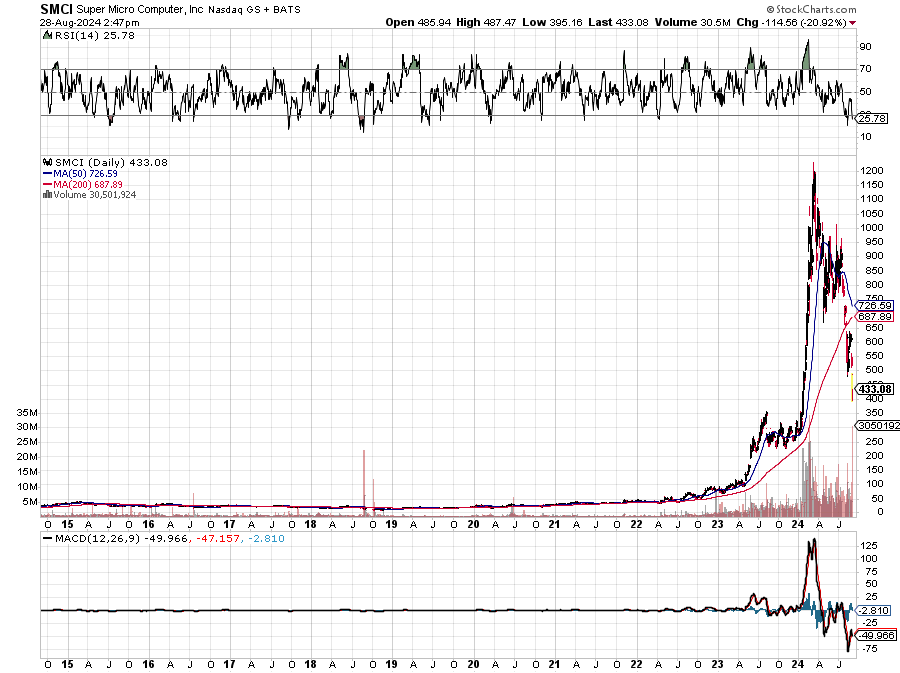
Task: Click the blue MA(50) line swatch
Action: pyautogui.click(x=48, y=173)
